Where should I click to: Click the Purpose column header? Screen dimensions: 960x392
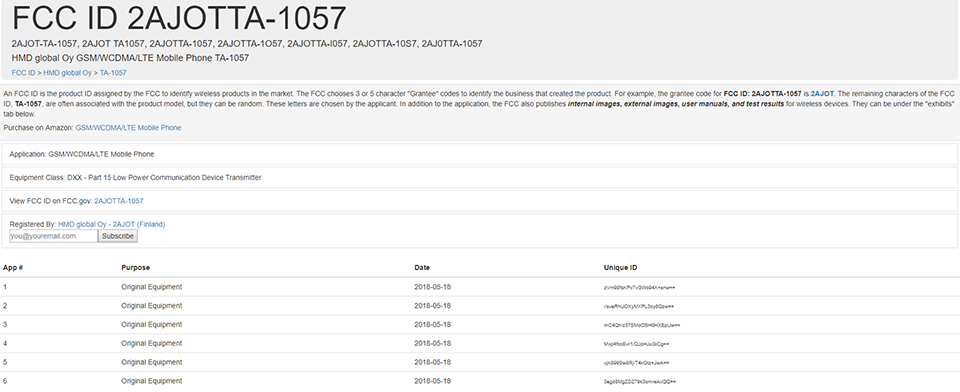click(x=135, y=268)
